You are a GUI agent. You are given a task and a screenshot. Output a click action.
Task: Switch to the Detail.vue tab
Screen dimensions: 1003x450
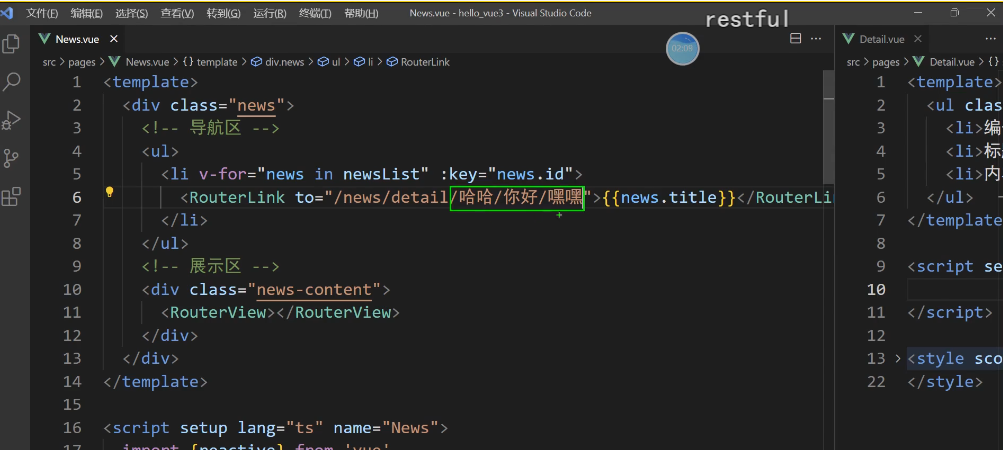881,39
